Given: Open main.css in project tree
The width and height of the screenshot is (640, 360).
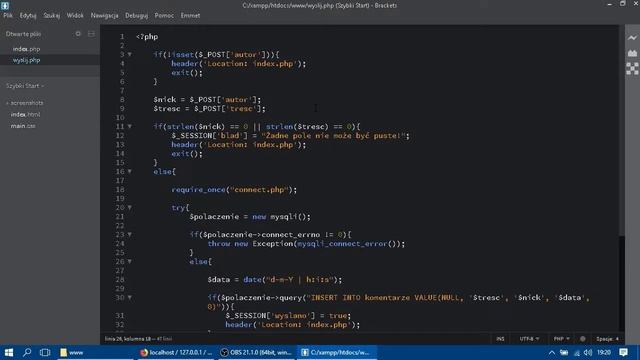Looking at the screenshot, I should 23,126.
